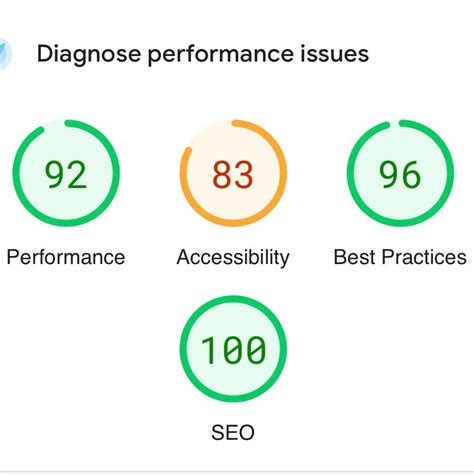This screenshot has height=476, width=474.
Task: Select the Performance category label
Action: coord(66,257)
